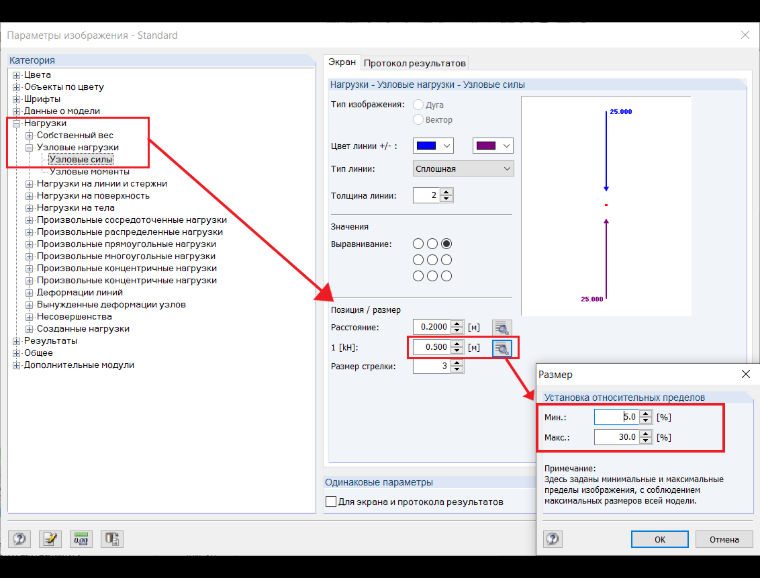Close the Параметры изображения dialog
The width and height of the screenshot is (760, 578).
coord(745,35)
